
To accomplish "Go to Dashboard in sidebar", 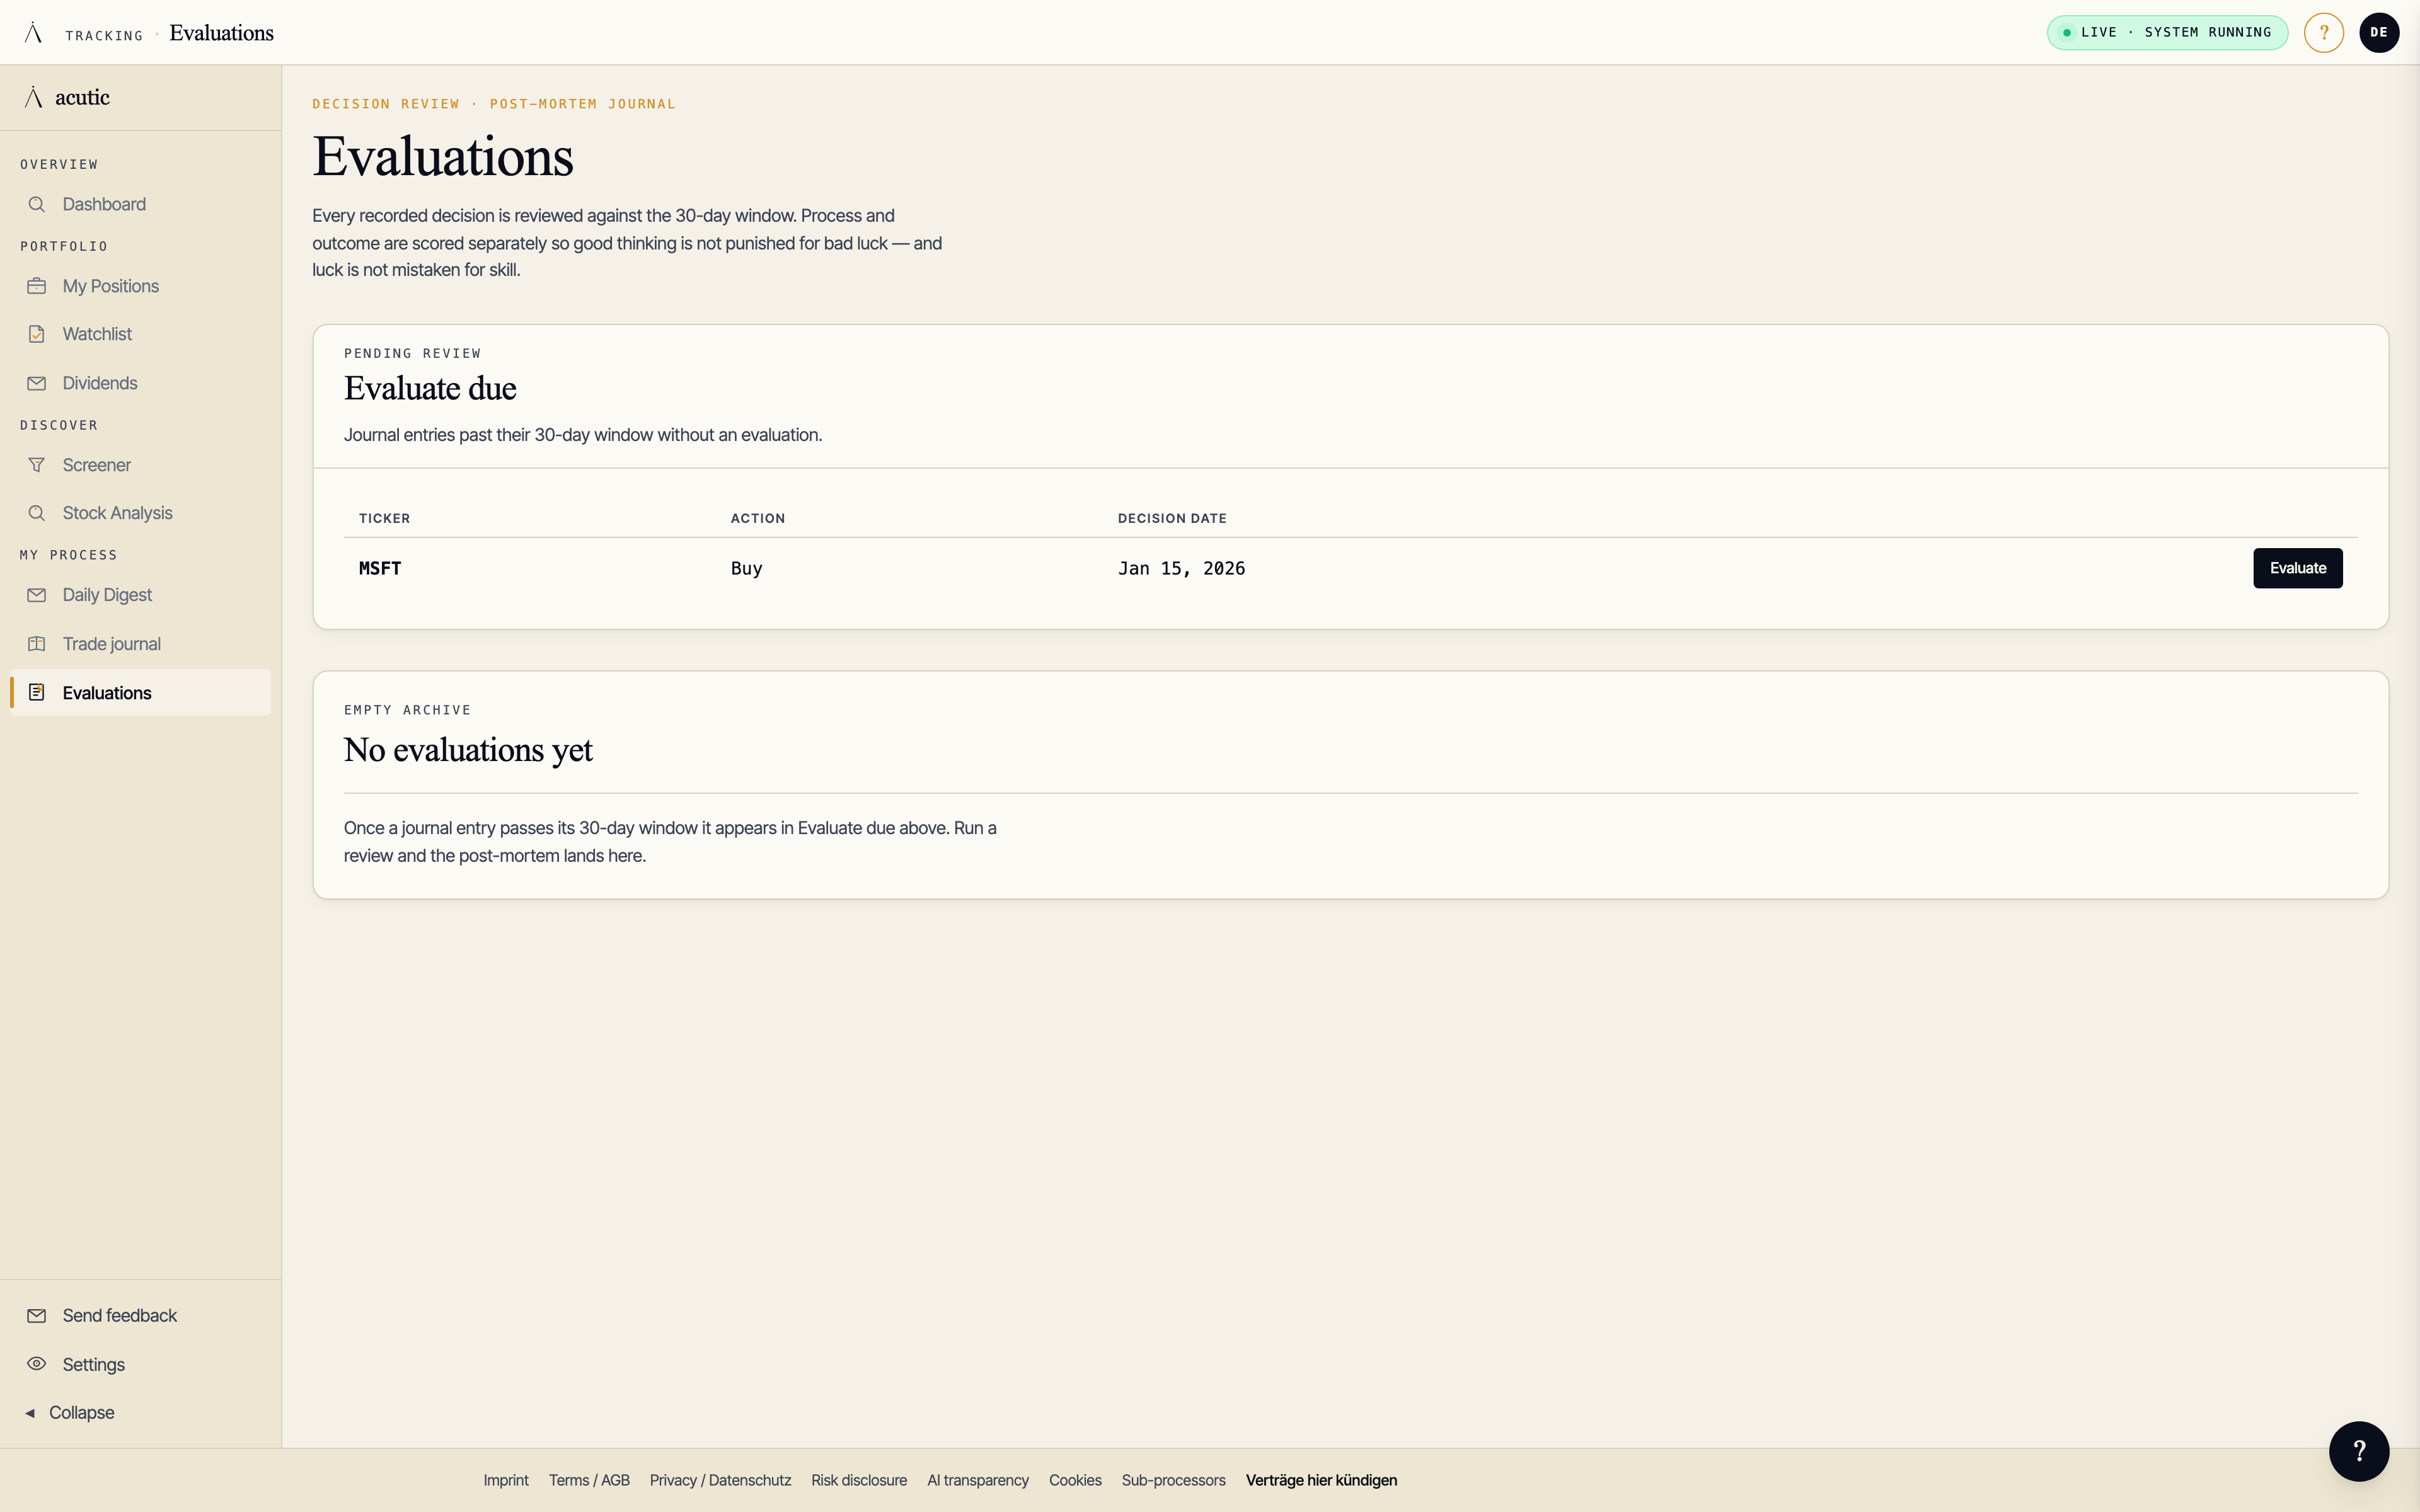I will (x=140, y=204).
